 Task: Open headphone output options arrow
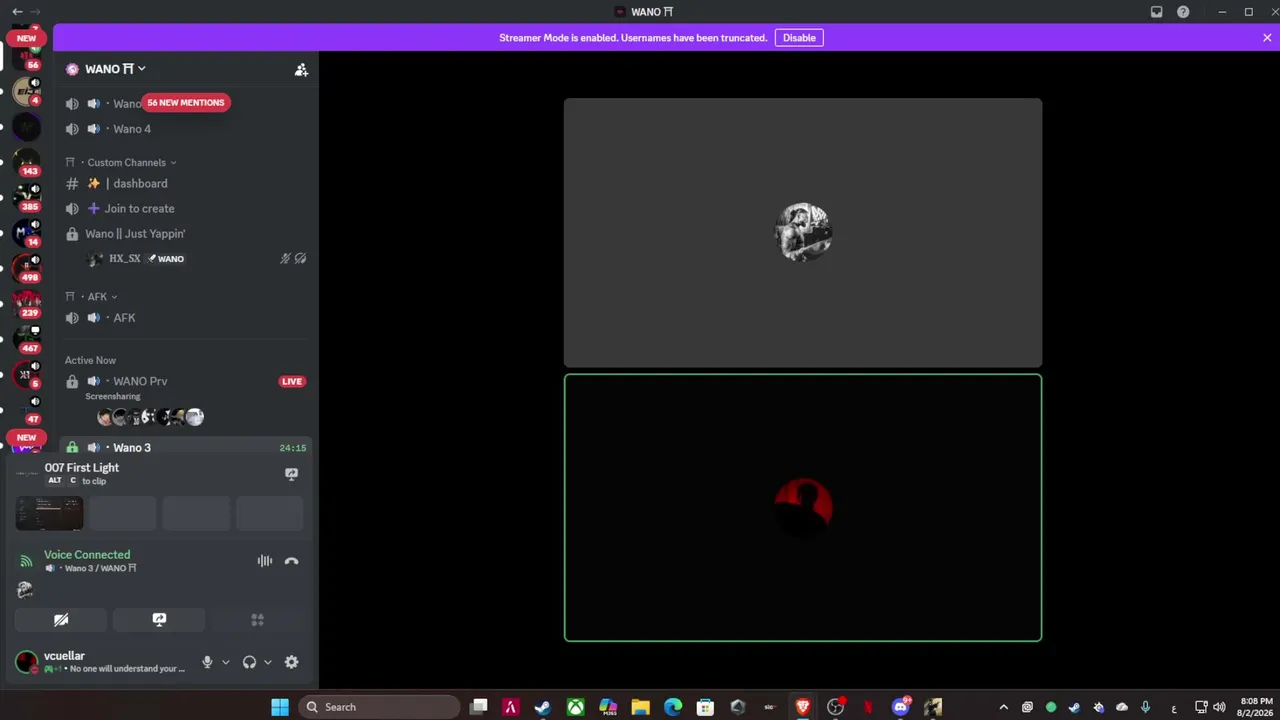pos(268,662)
